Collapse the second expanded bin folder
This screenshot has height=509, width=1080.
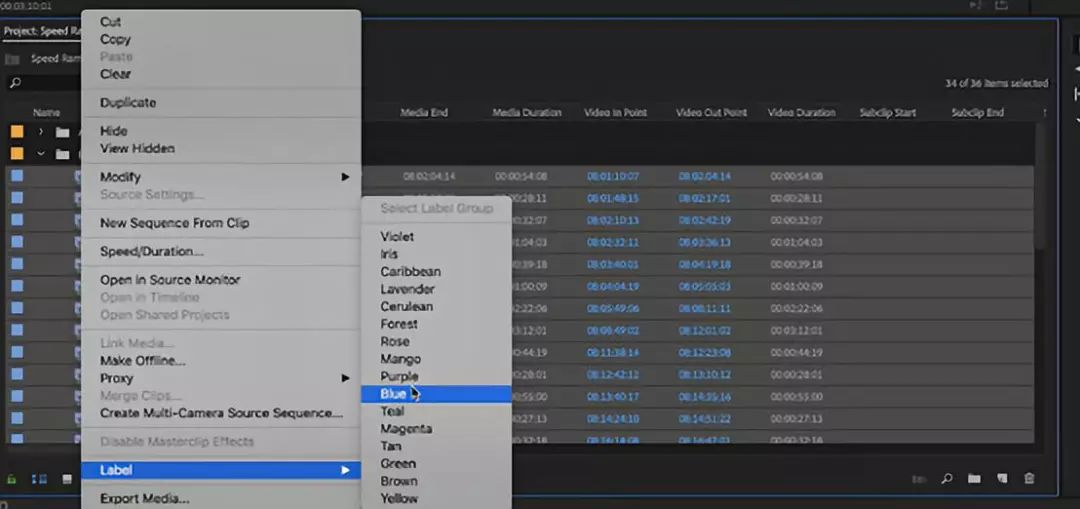tap(41, 154)
